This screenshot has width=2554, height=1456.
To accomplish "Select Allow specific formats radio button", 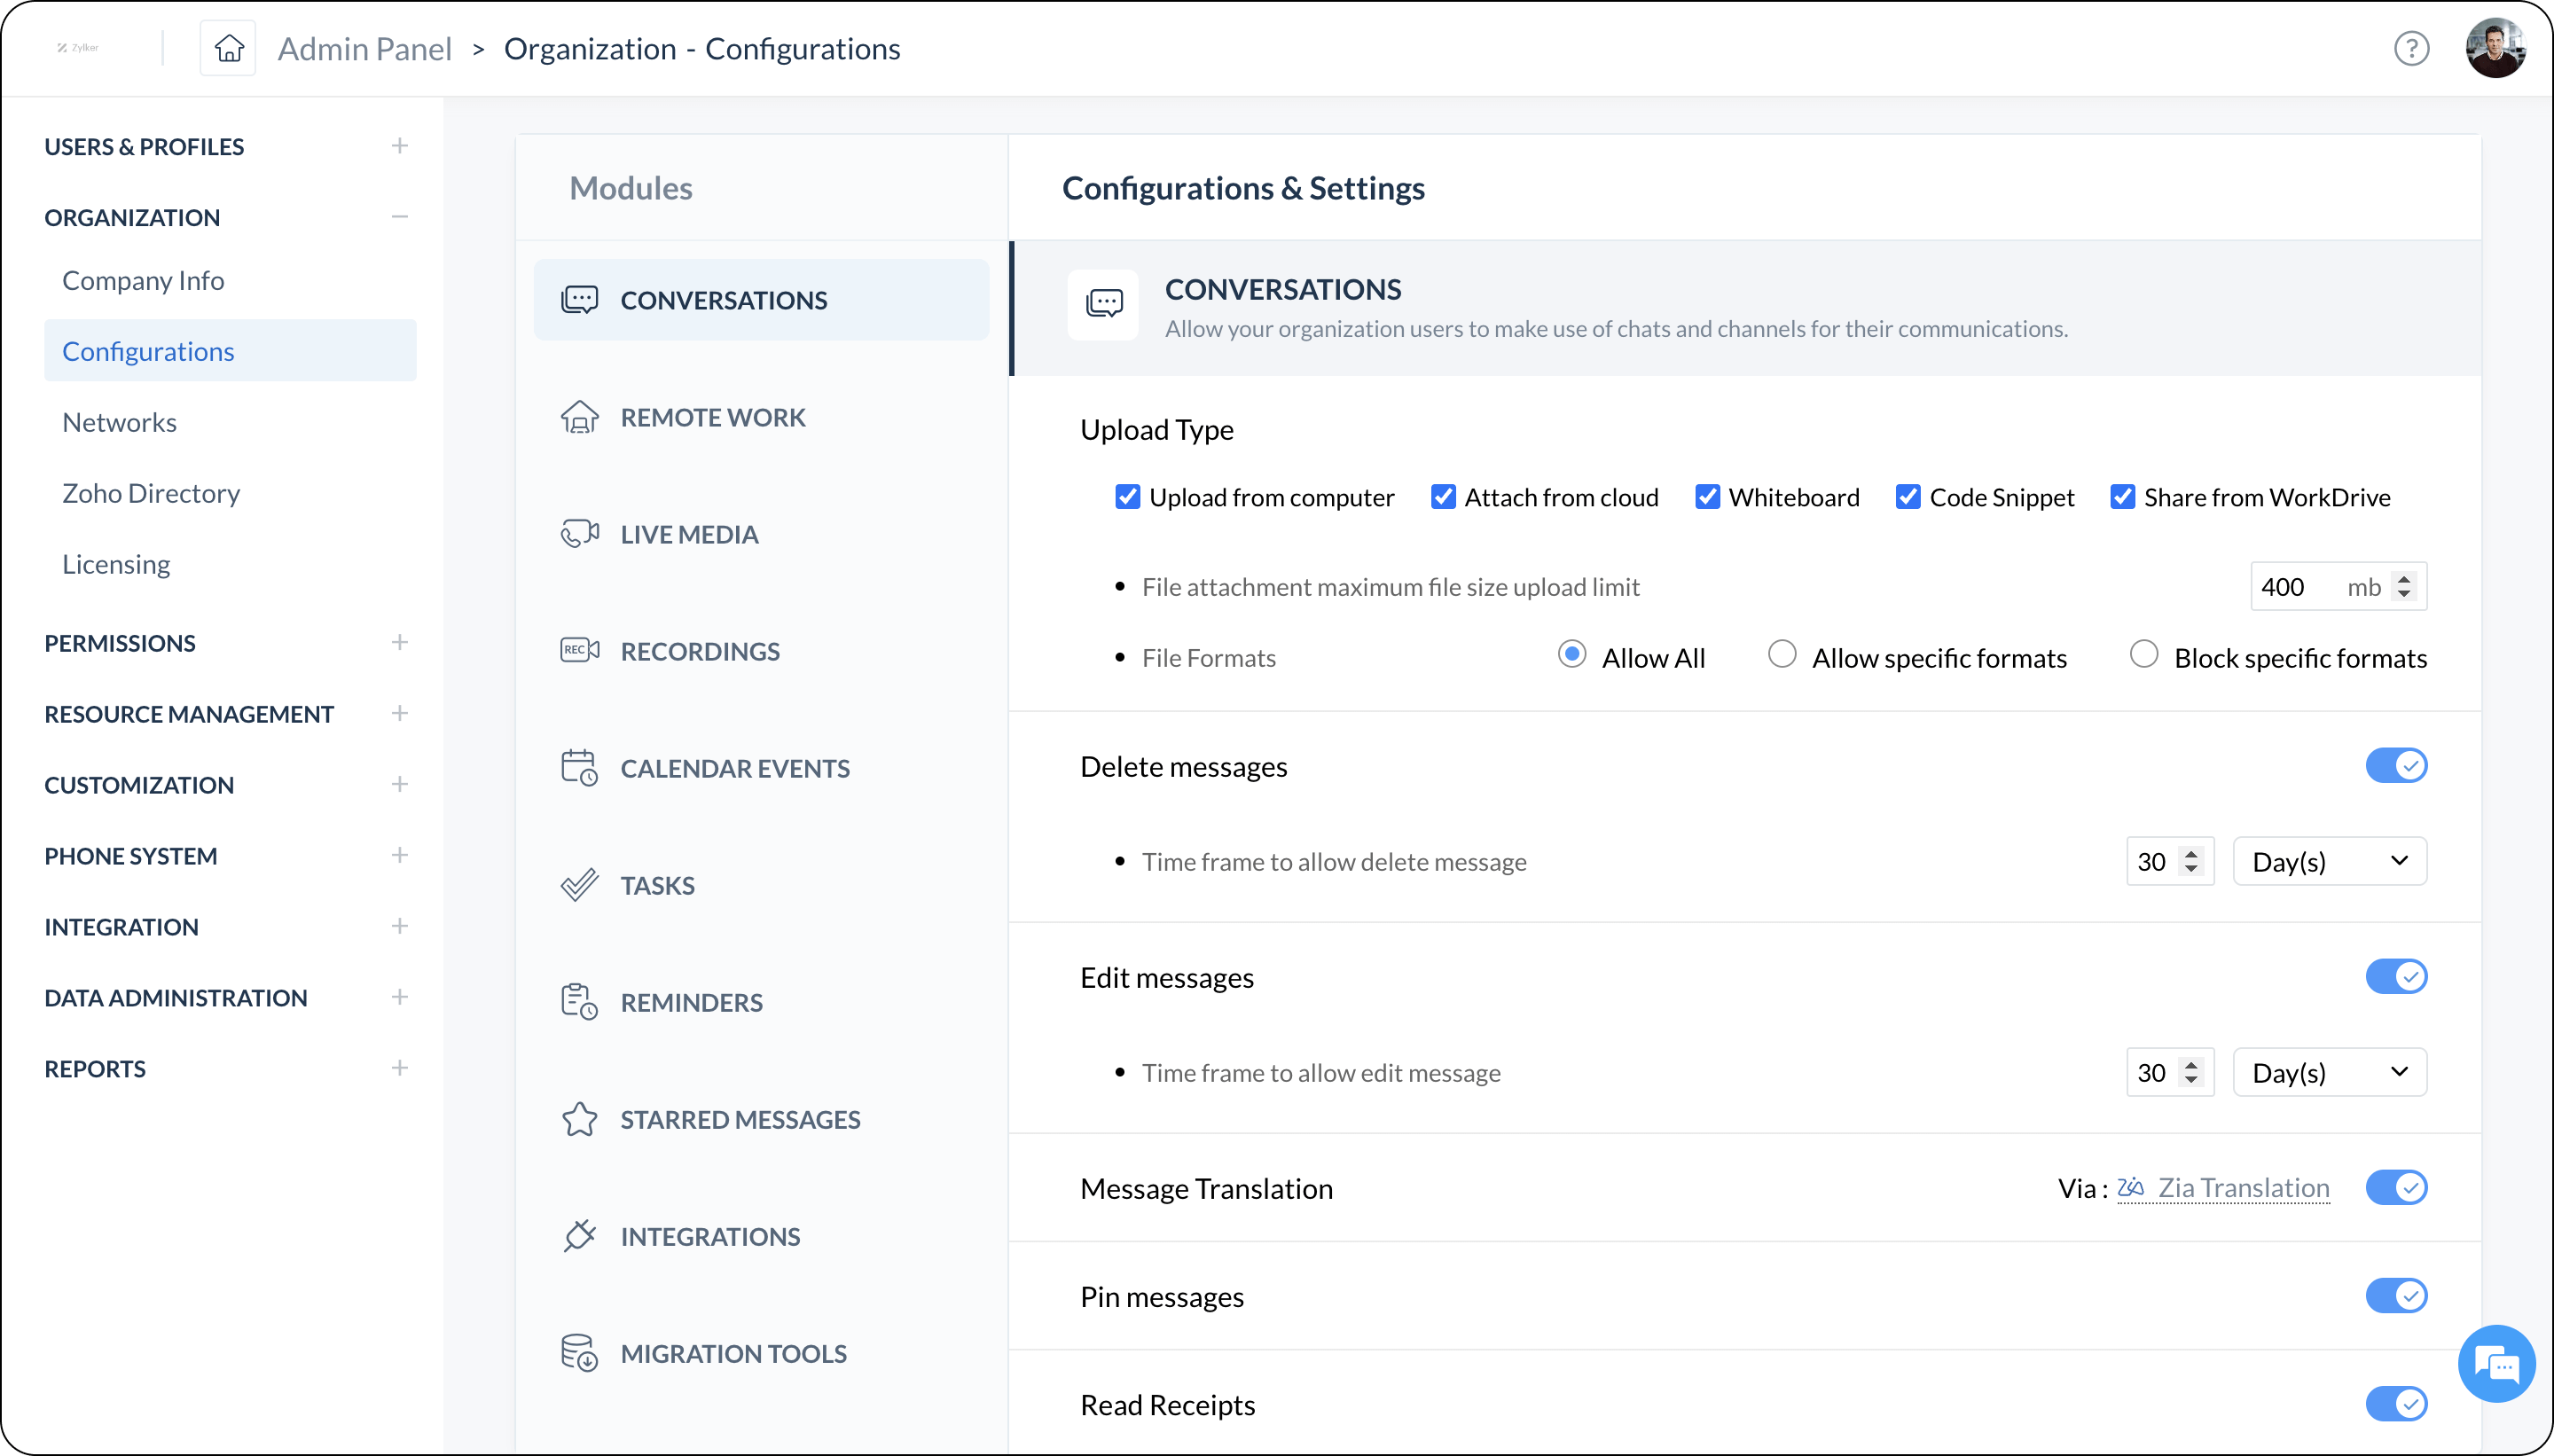I will pyautogui.click(x=1782, y=655).
